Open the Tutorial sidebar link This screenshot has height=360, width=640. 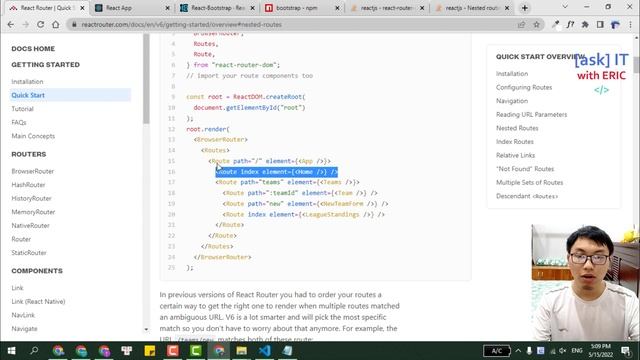click(22, 109)
